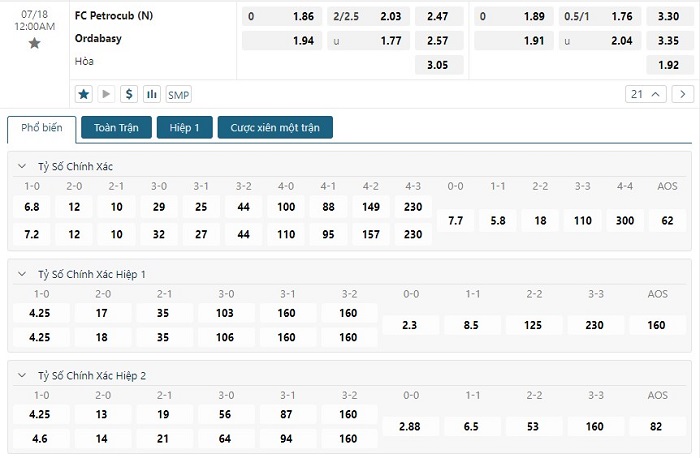Click the blue star icon in match toolbar
This screenshot has width=700, height=458.
(84, 94)
